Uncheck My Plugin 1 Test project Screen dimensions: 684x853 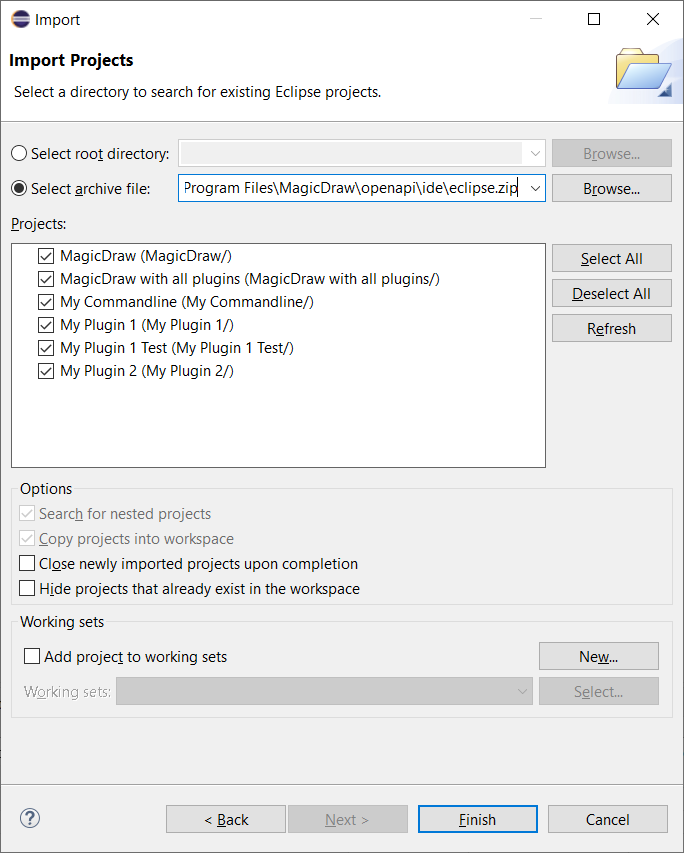(45, 348)
